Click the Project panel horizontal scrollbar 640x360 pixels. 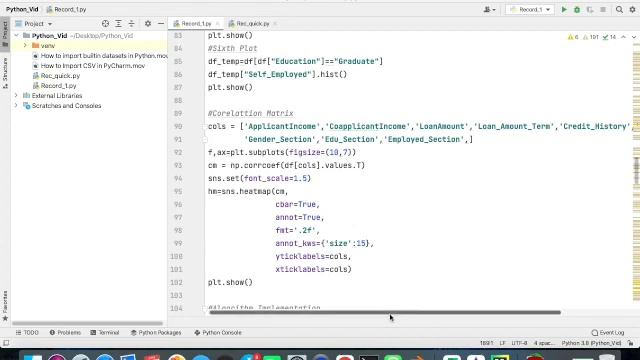point(87,323)
